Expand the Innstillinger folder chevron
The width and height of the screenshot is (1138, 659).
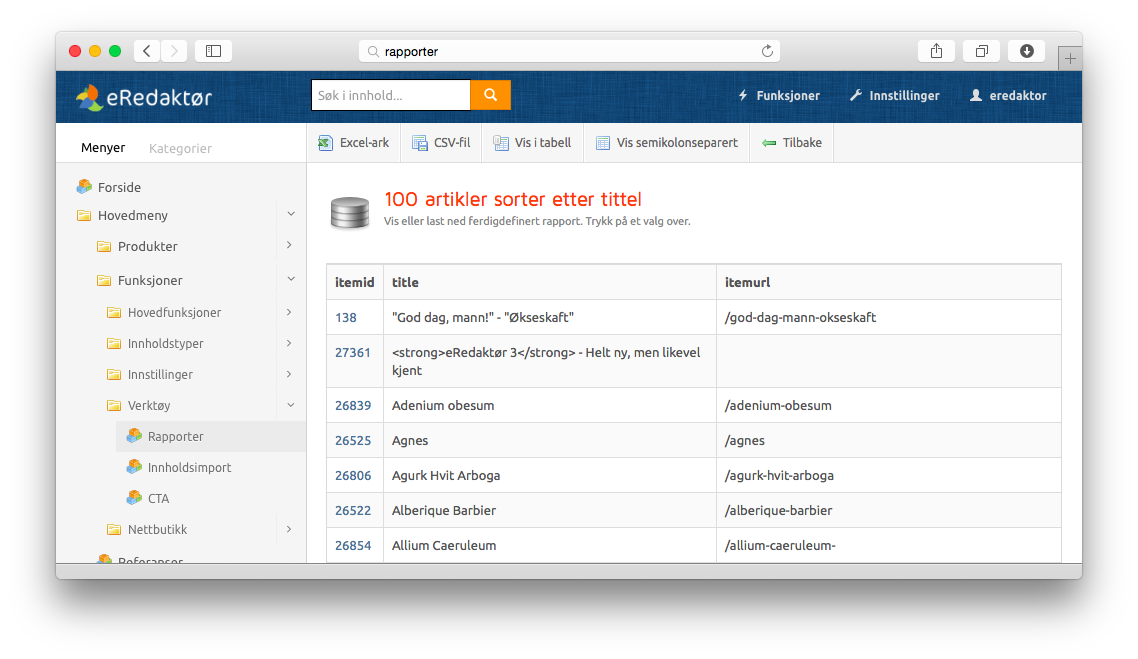click(x=290, y=374)
